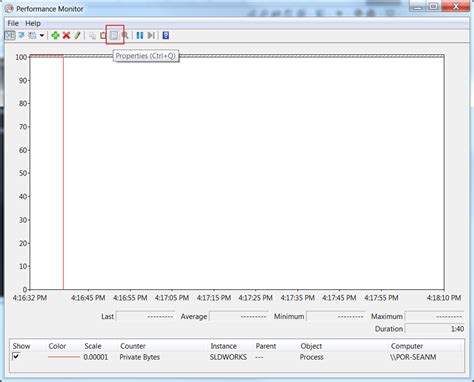Image resolution: width=474 pixels, height=382 pixels.
Task: Click the Average value field
Action: click(x=239, y=316)
